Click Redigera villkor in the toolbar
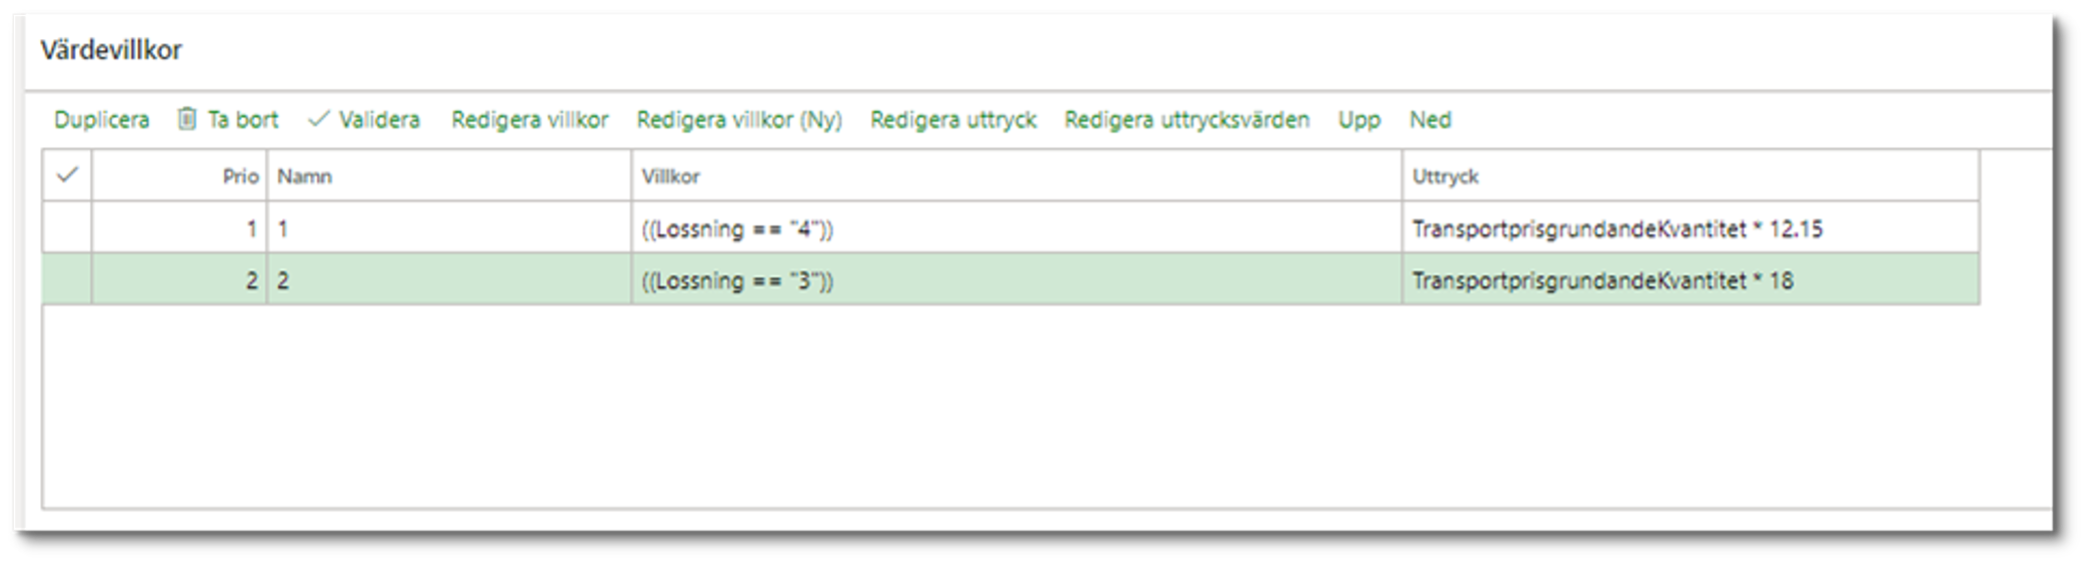The width and height of the screenshot is (2095, 572). point(530,120)
